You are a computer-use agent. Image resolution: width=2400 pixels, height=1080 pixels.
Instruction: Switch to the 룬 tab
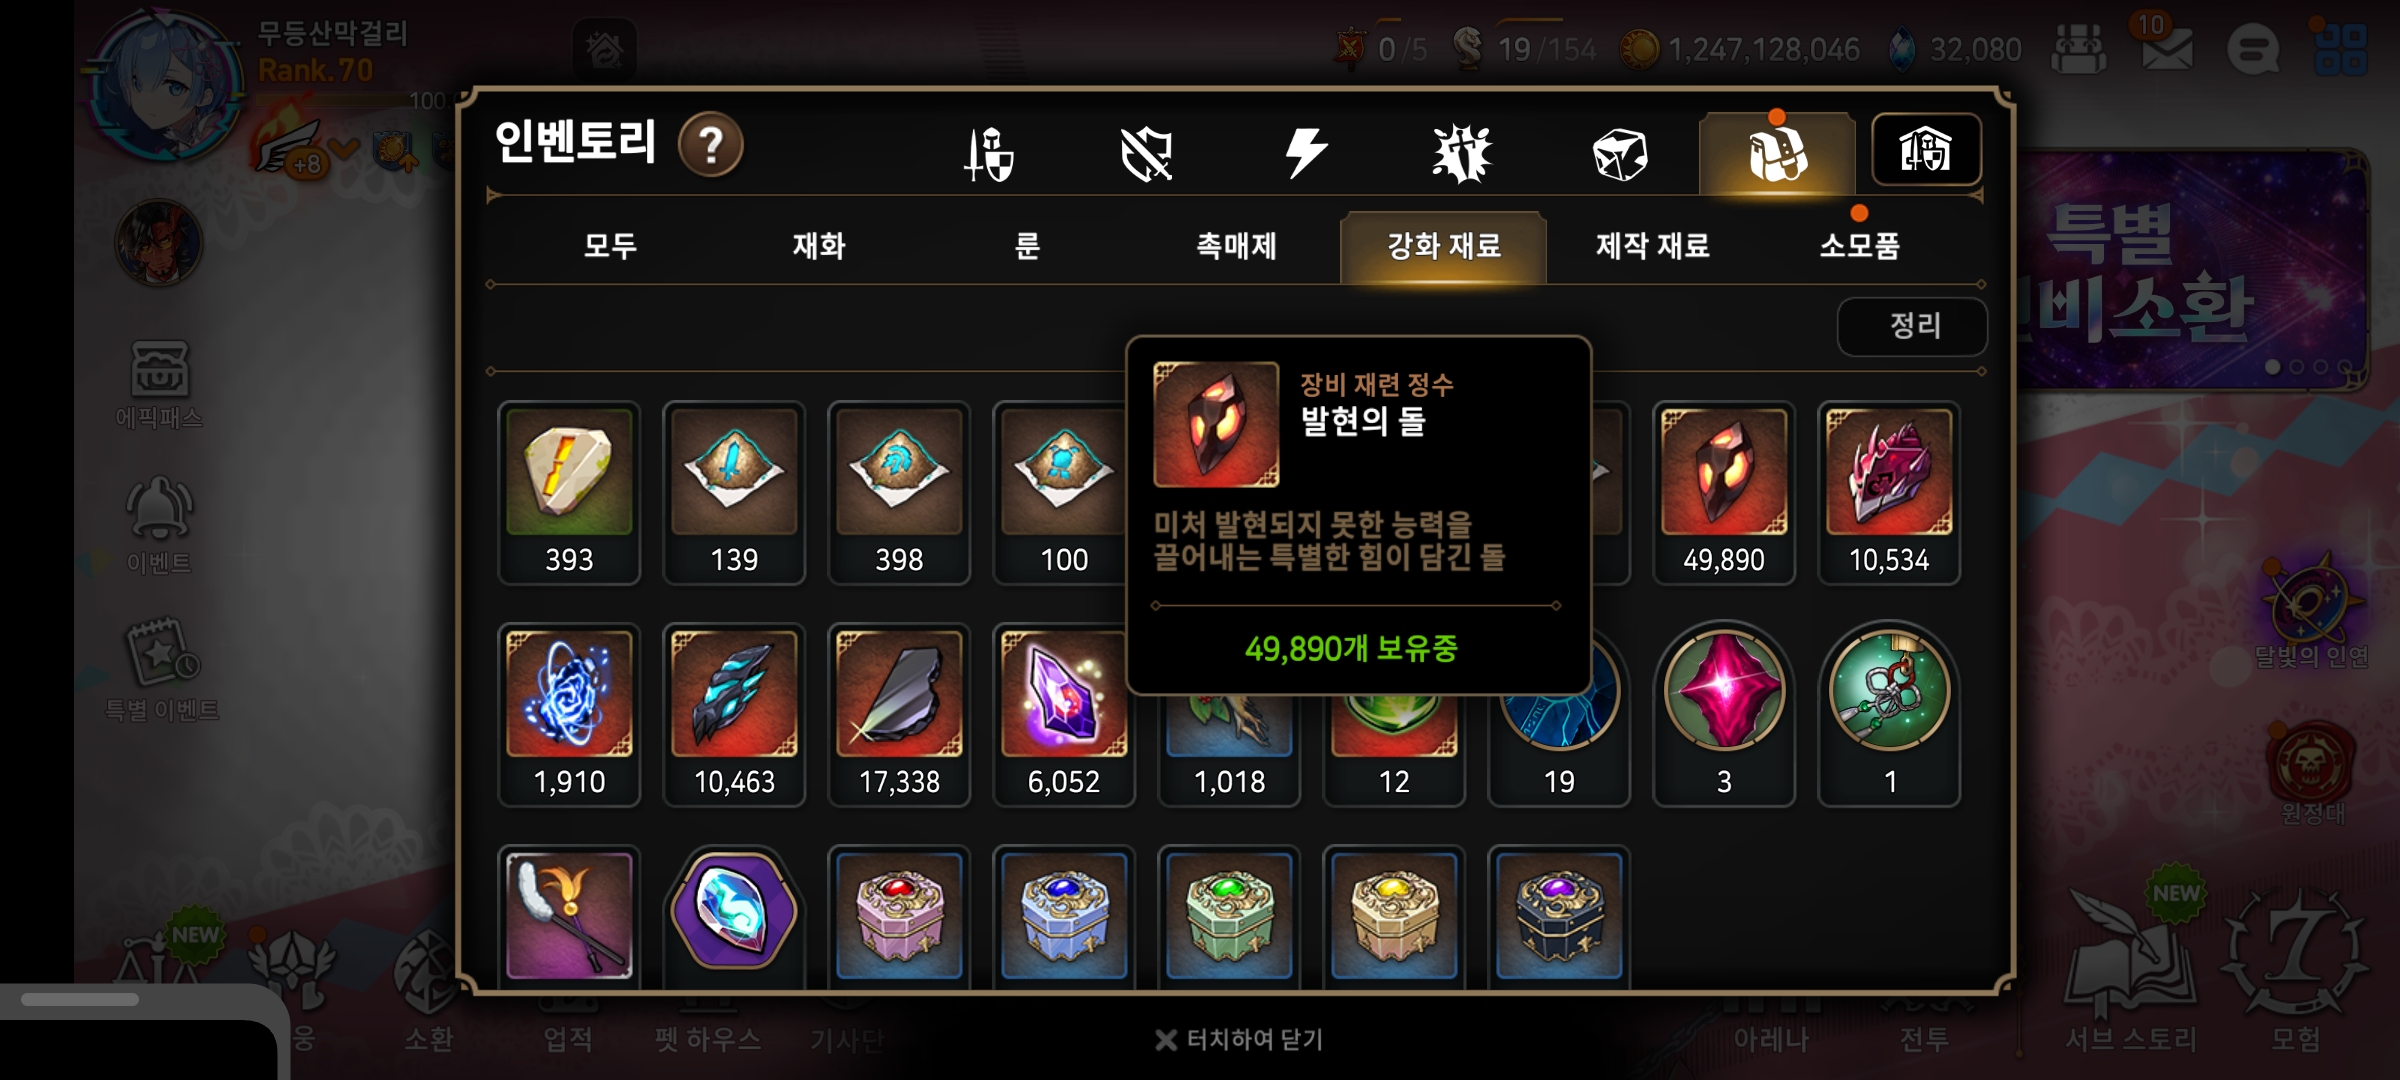(x=1027, y=245)
